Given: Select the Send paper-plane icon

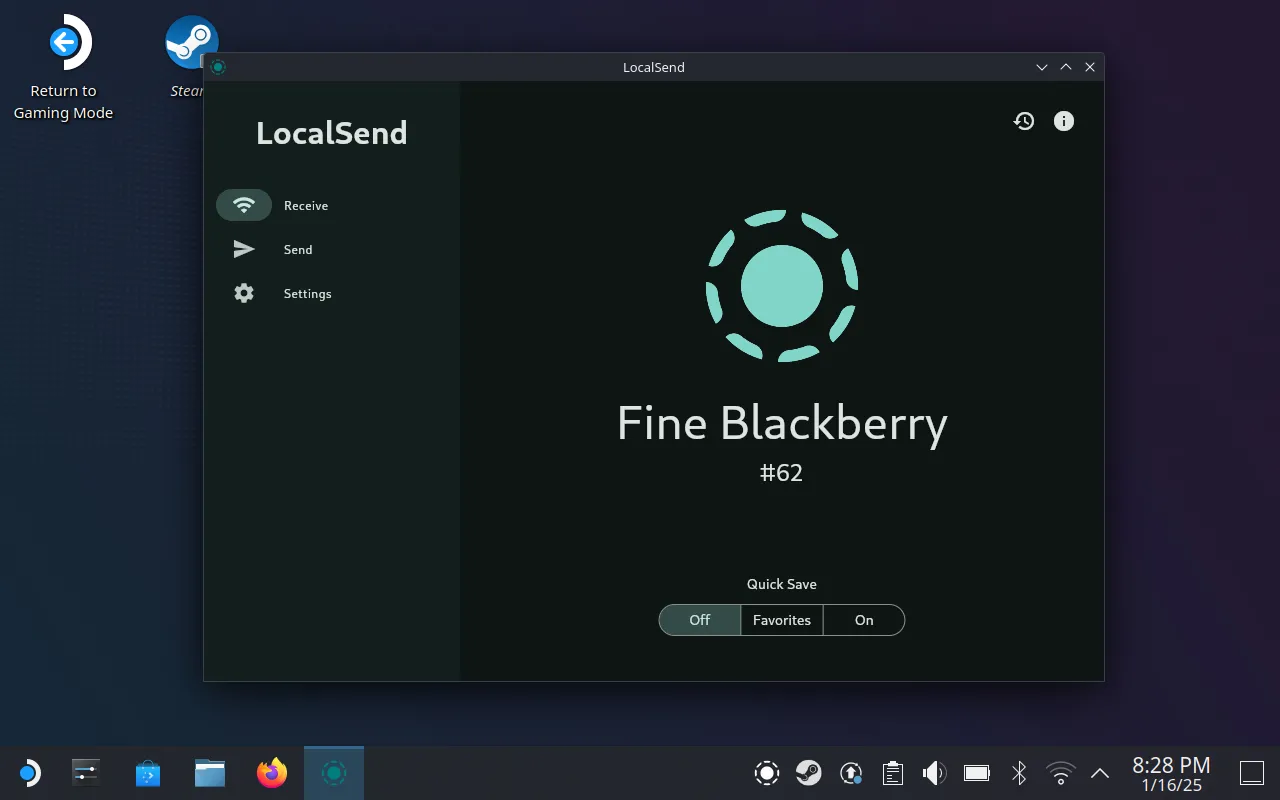Looking at the screenshot, I should click(244, 249).
